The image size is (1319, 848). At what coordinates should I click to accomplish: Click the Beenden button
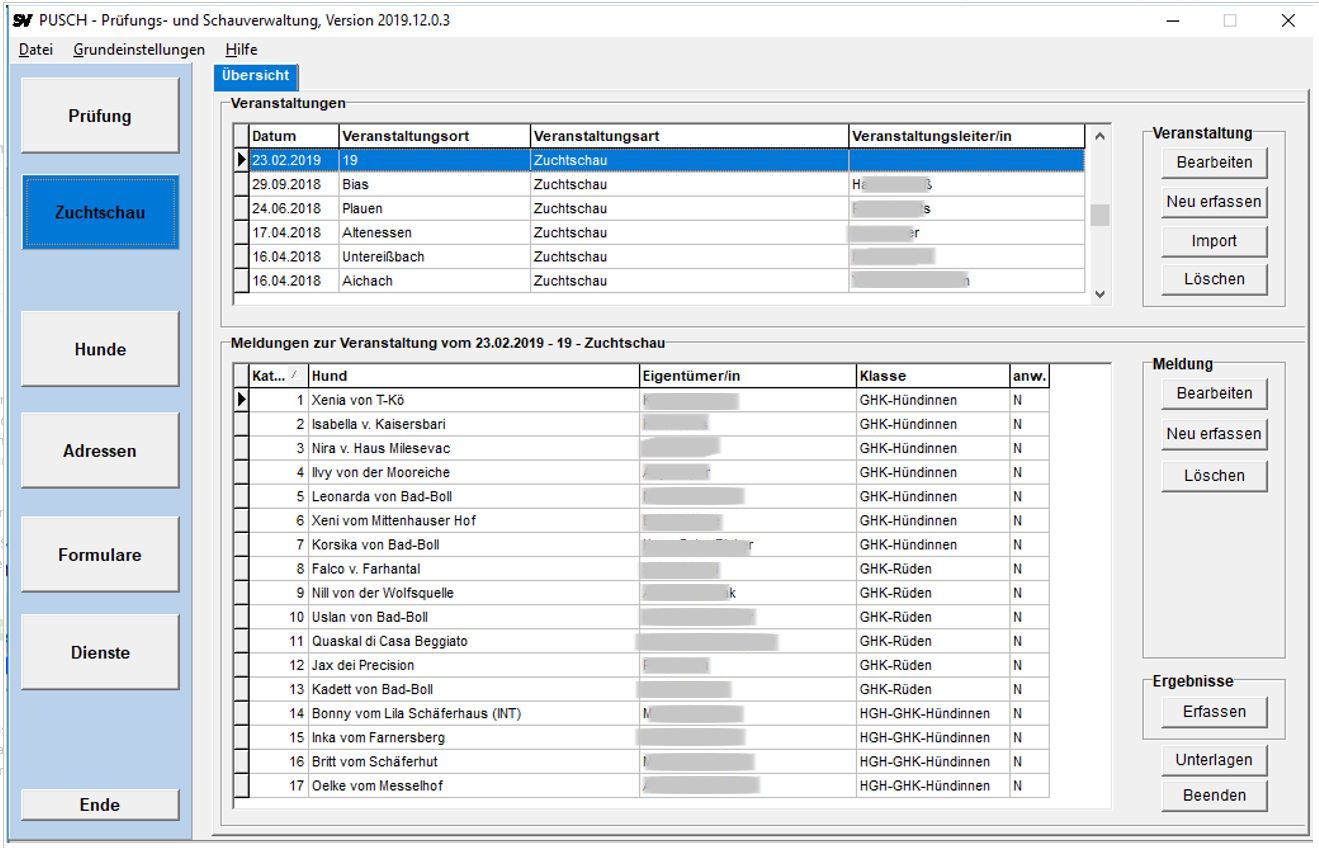[x=1214, y=795]
